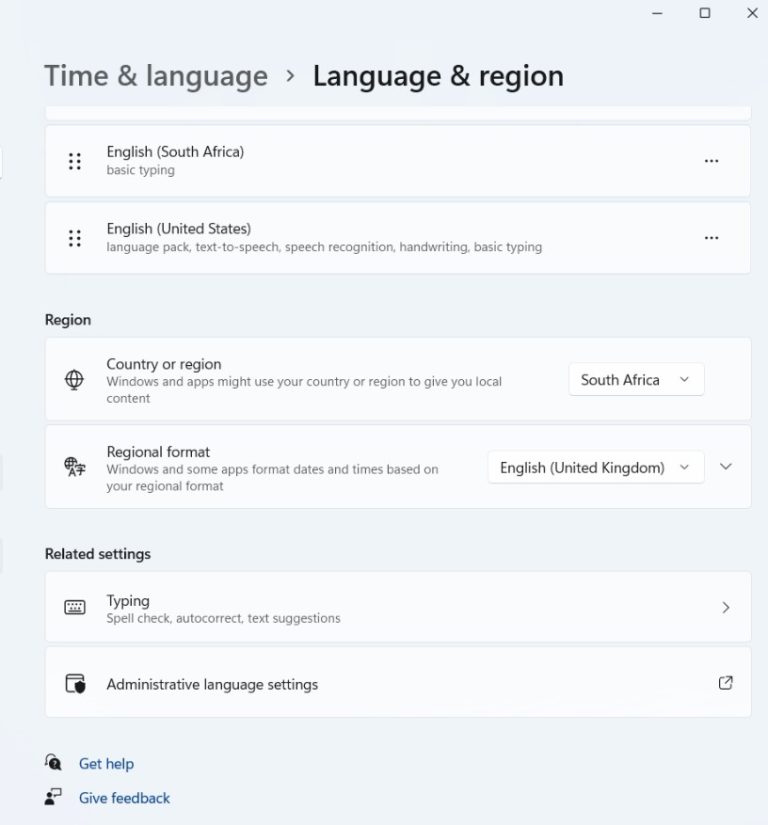
Task: Select the English (United States) language row
Action: point(398,238)
